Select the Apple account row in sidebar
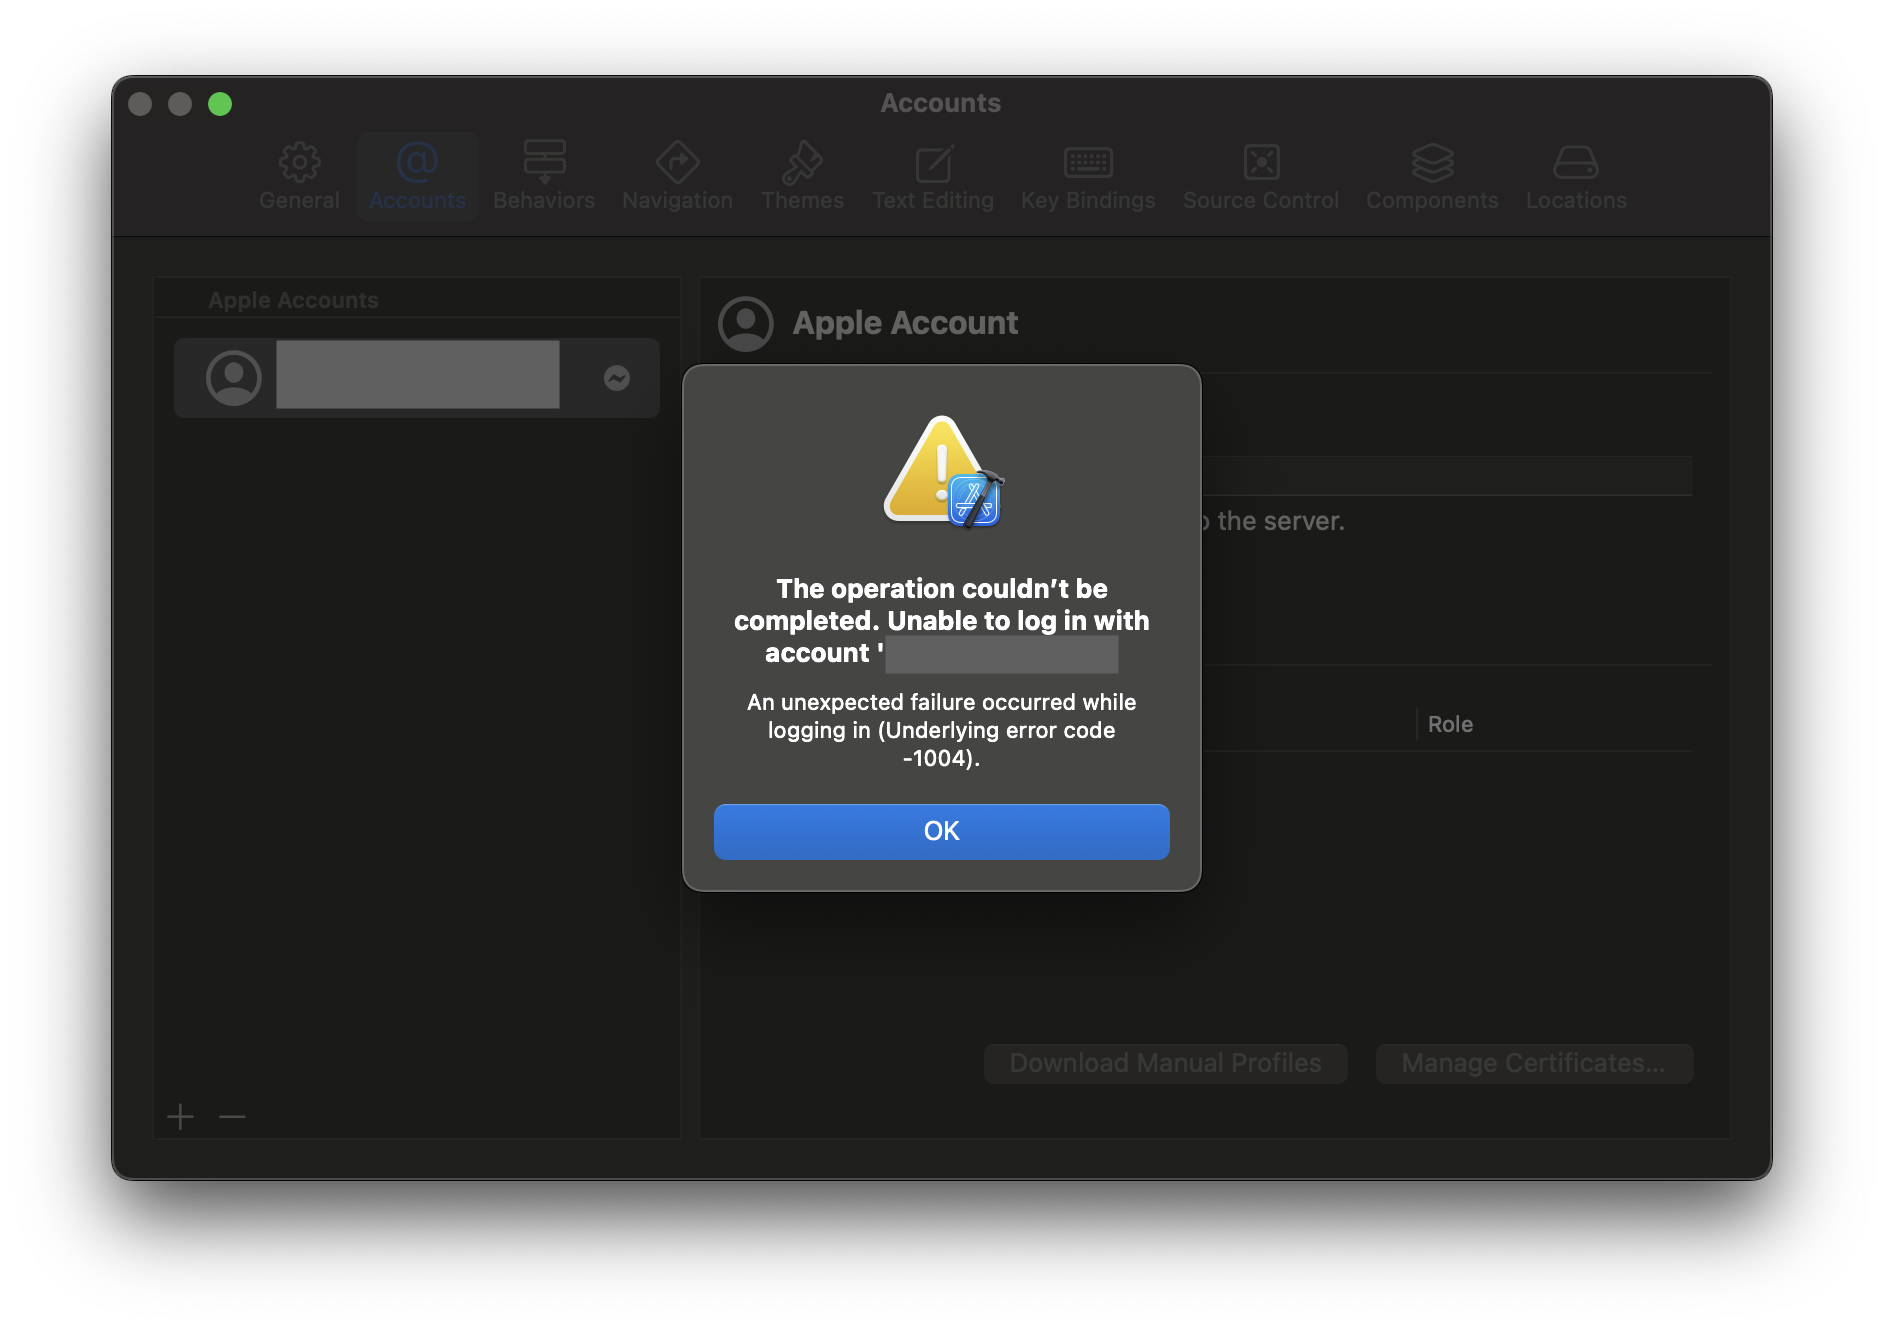Viewport: 1884px width, 1328px height. point(416,377)
